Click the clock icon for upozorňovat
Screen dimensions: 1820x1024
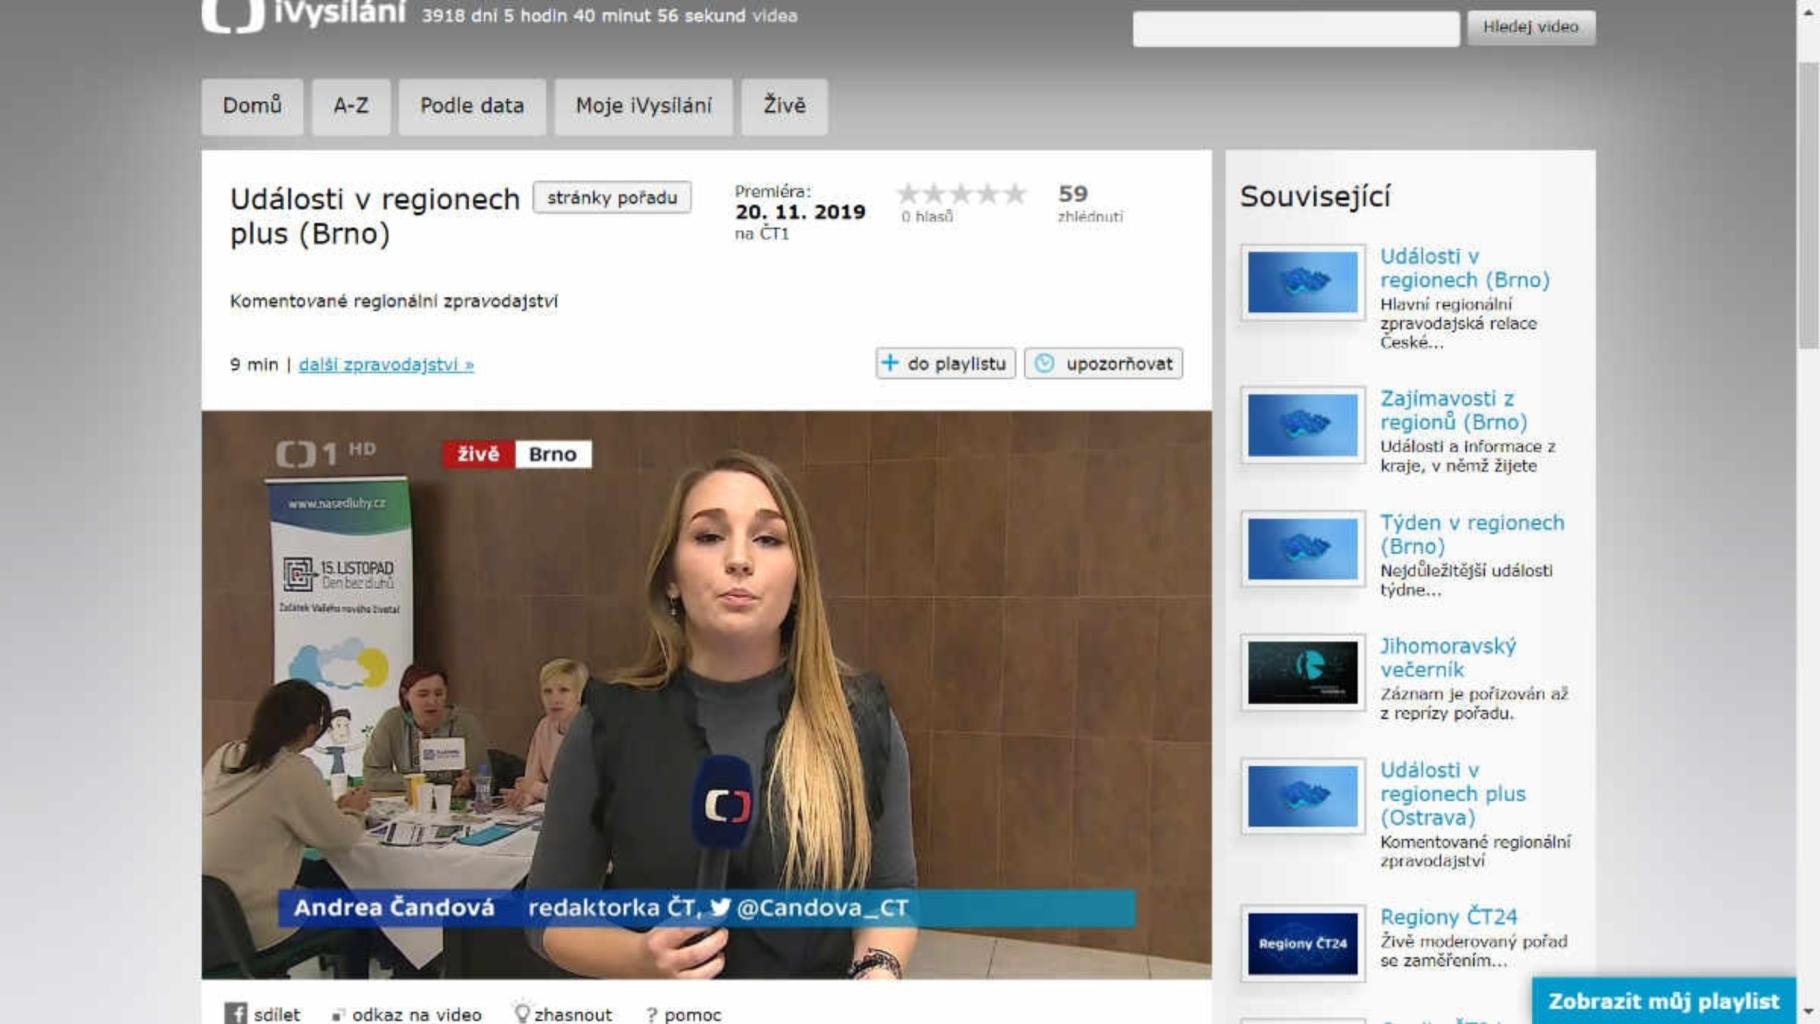point(1044,363)
